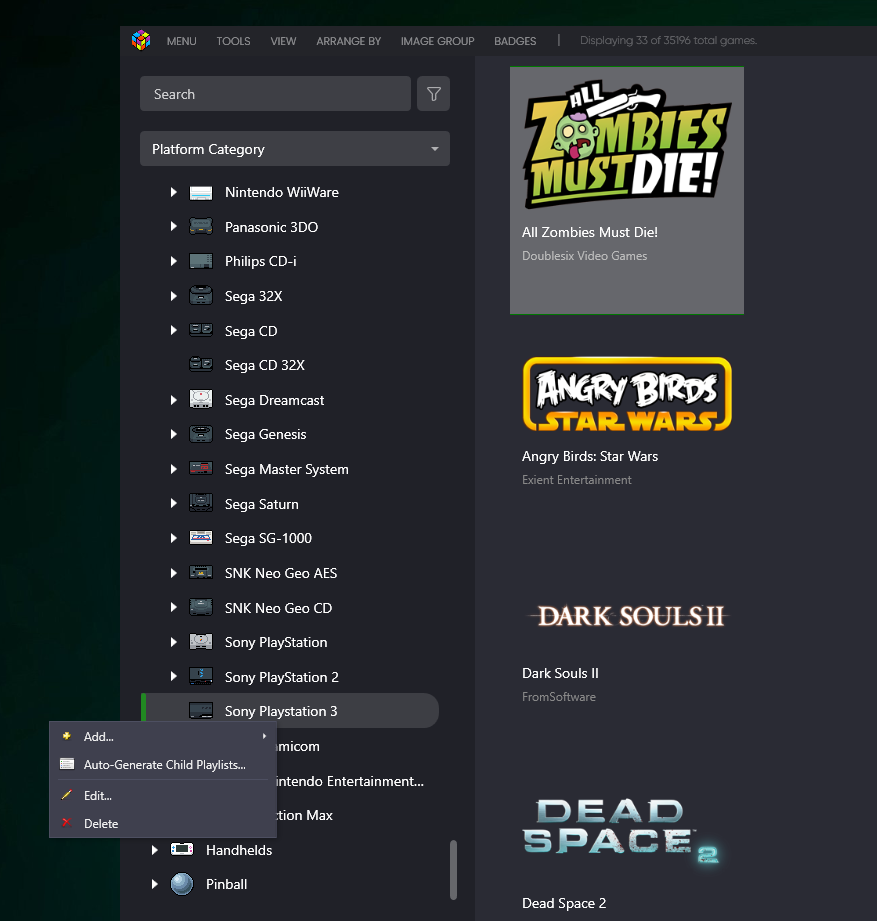
Task: Open the TOOLS menu
Action: 233,41
